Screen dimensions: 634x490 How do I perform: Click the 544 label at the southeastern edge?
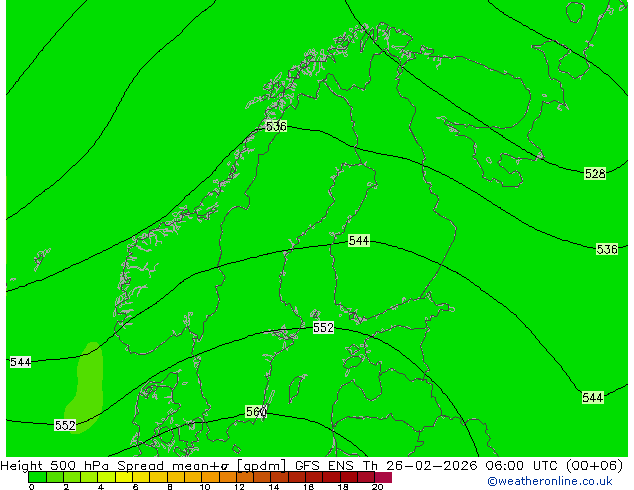[x=592, y=397]
